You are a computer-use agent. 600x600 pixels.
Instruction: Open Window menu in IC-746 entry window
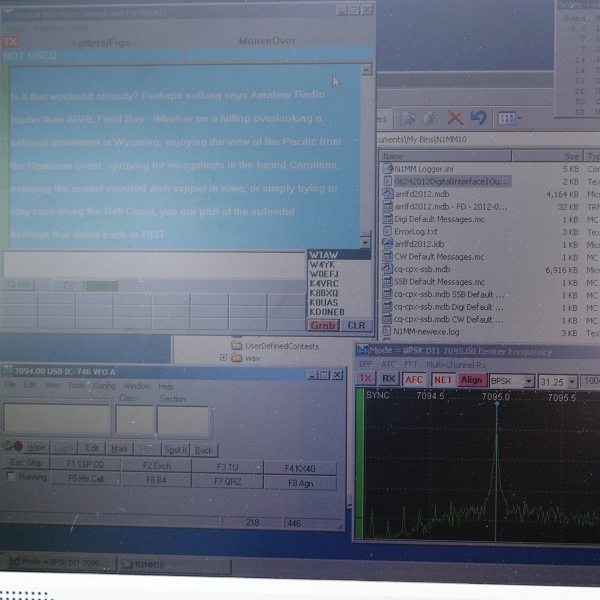137,386
